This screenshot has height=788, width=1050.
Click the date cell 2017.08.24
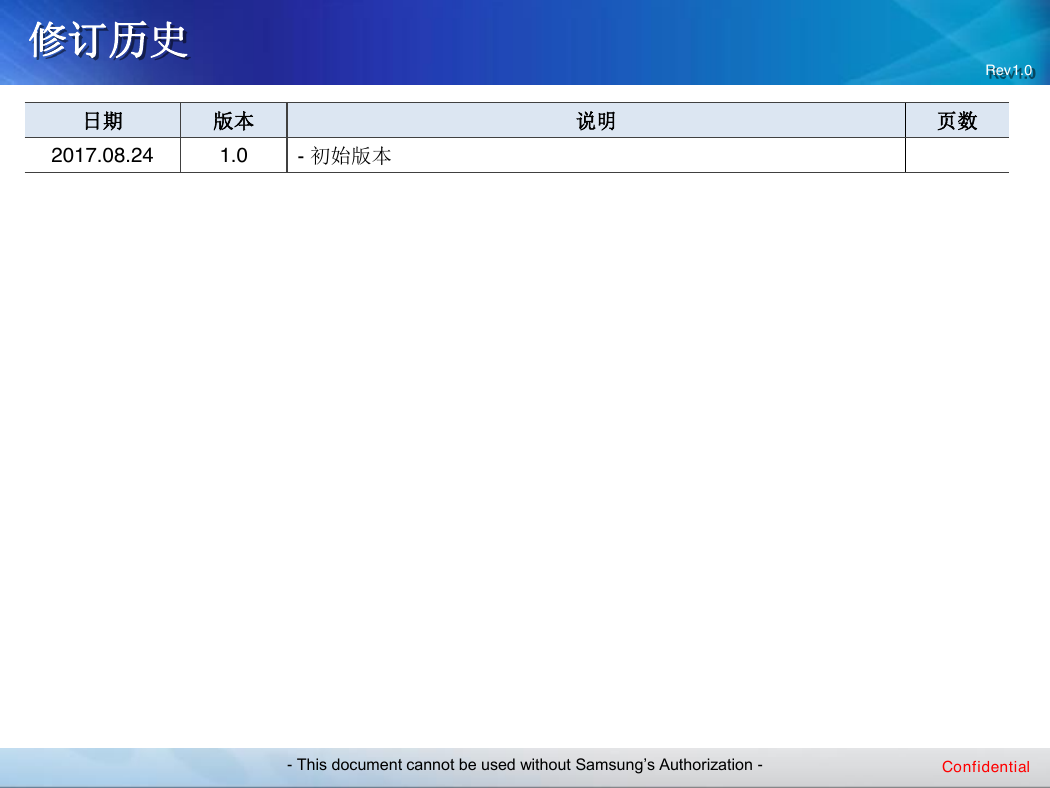tap(102, 155)
